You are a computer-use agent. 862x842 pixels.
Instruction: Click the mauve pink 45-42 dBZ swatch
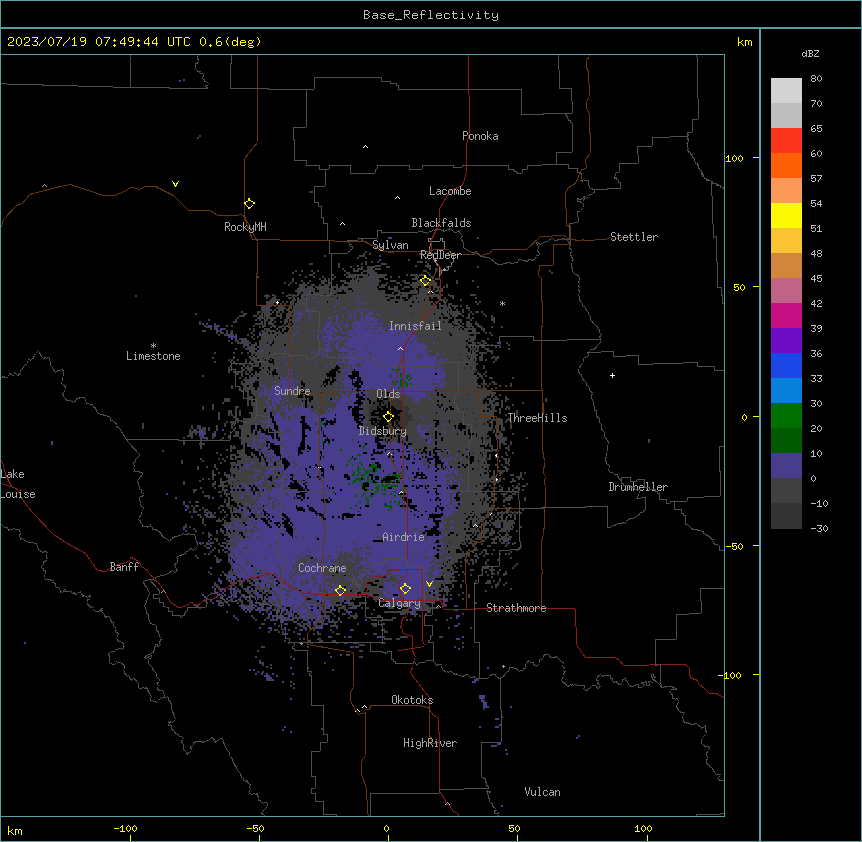(786, 291)
